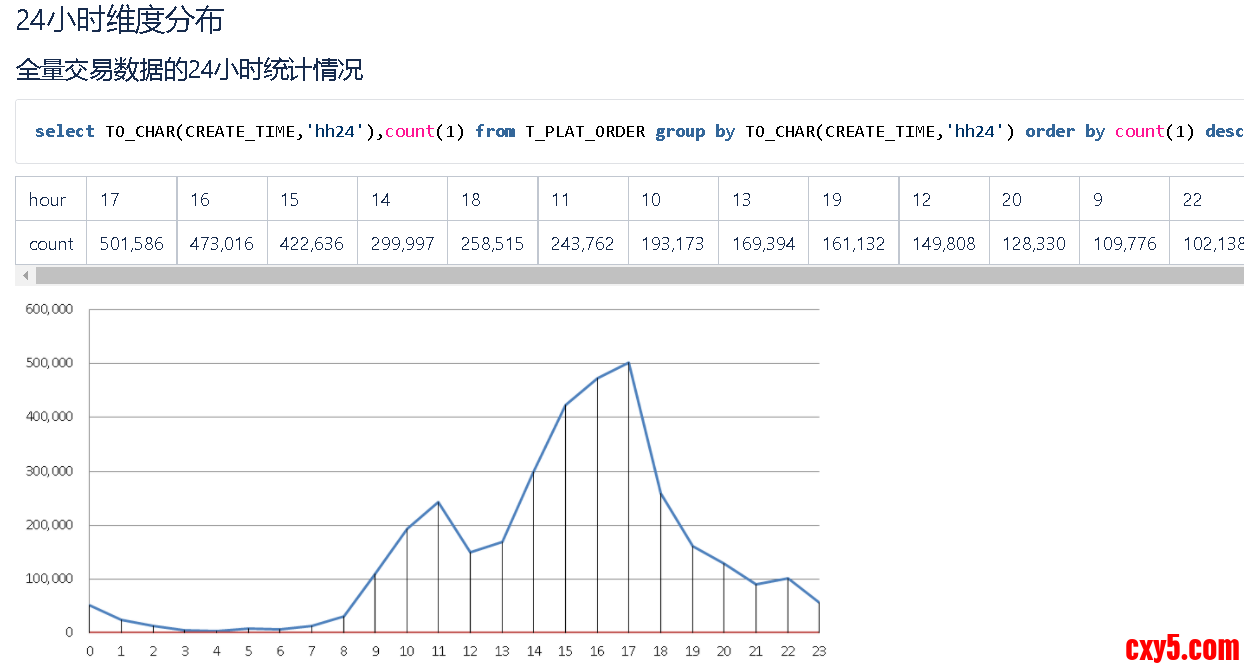Select the cell with value 109,776

1124,243
